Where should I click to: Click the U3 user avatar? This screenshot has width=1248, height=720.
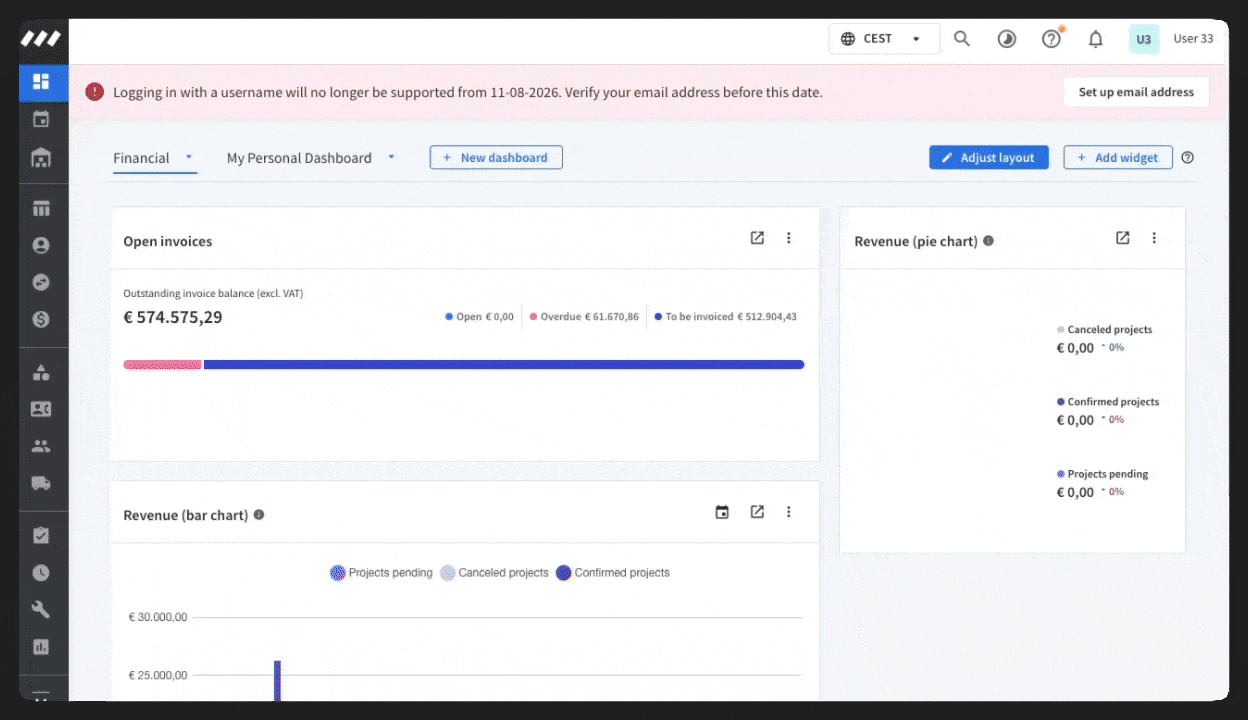(x=1144, y=39)
